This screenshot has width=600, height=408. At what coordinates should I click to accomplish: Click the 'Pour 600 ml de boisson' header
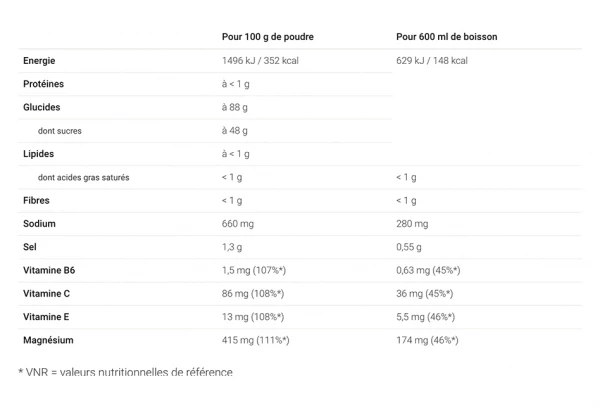pyautogui.click(x=446, y=37)
